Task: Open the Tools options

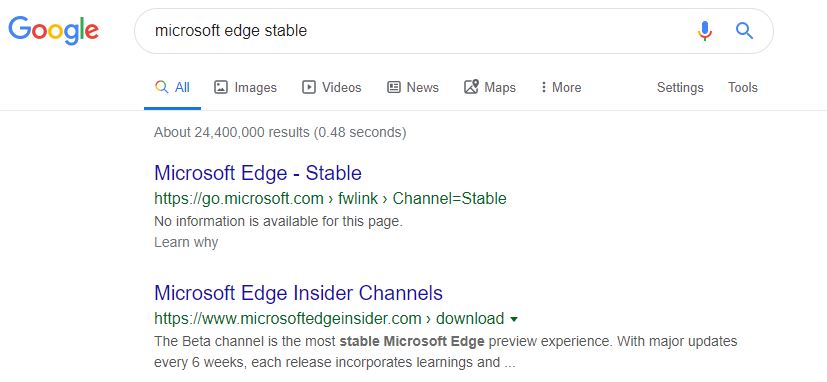Action: click(x=743, y=88)
